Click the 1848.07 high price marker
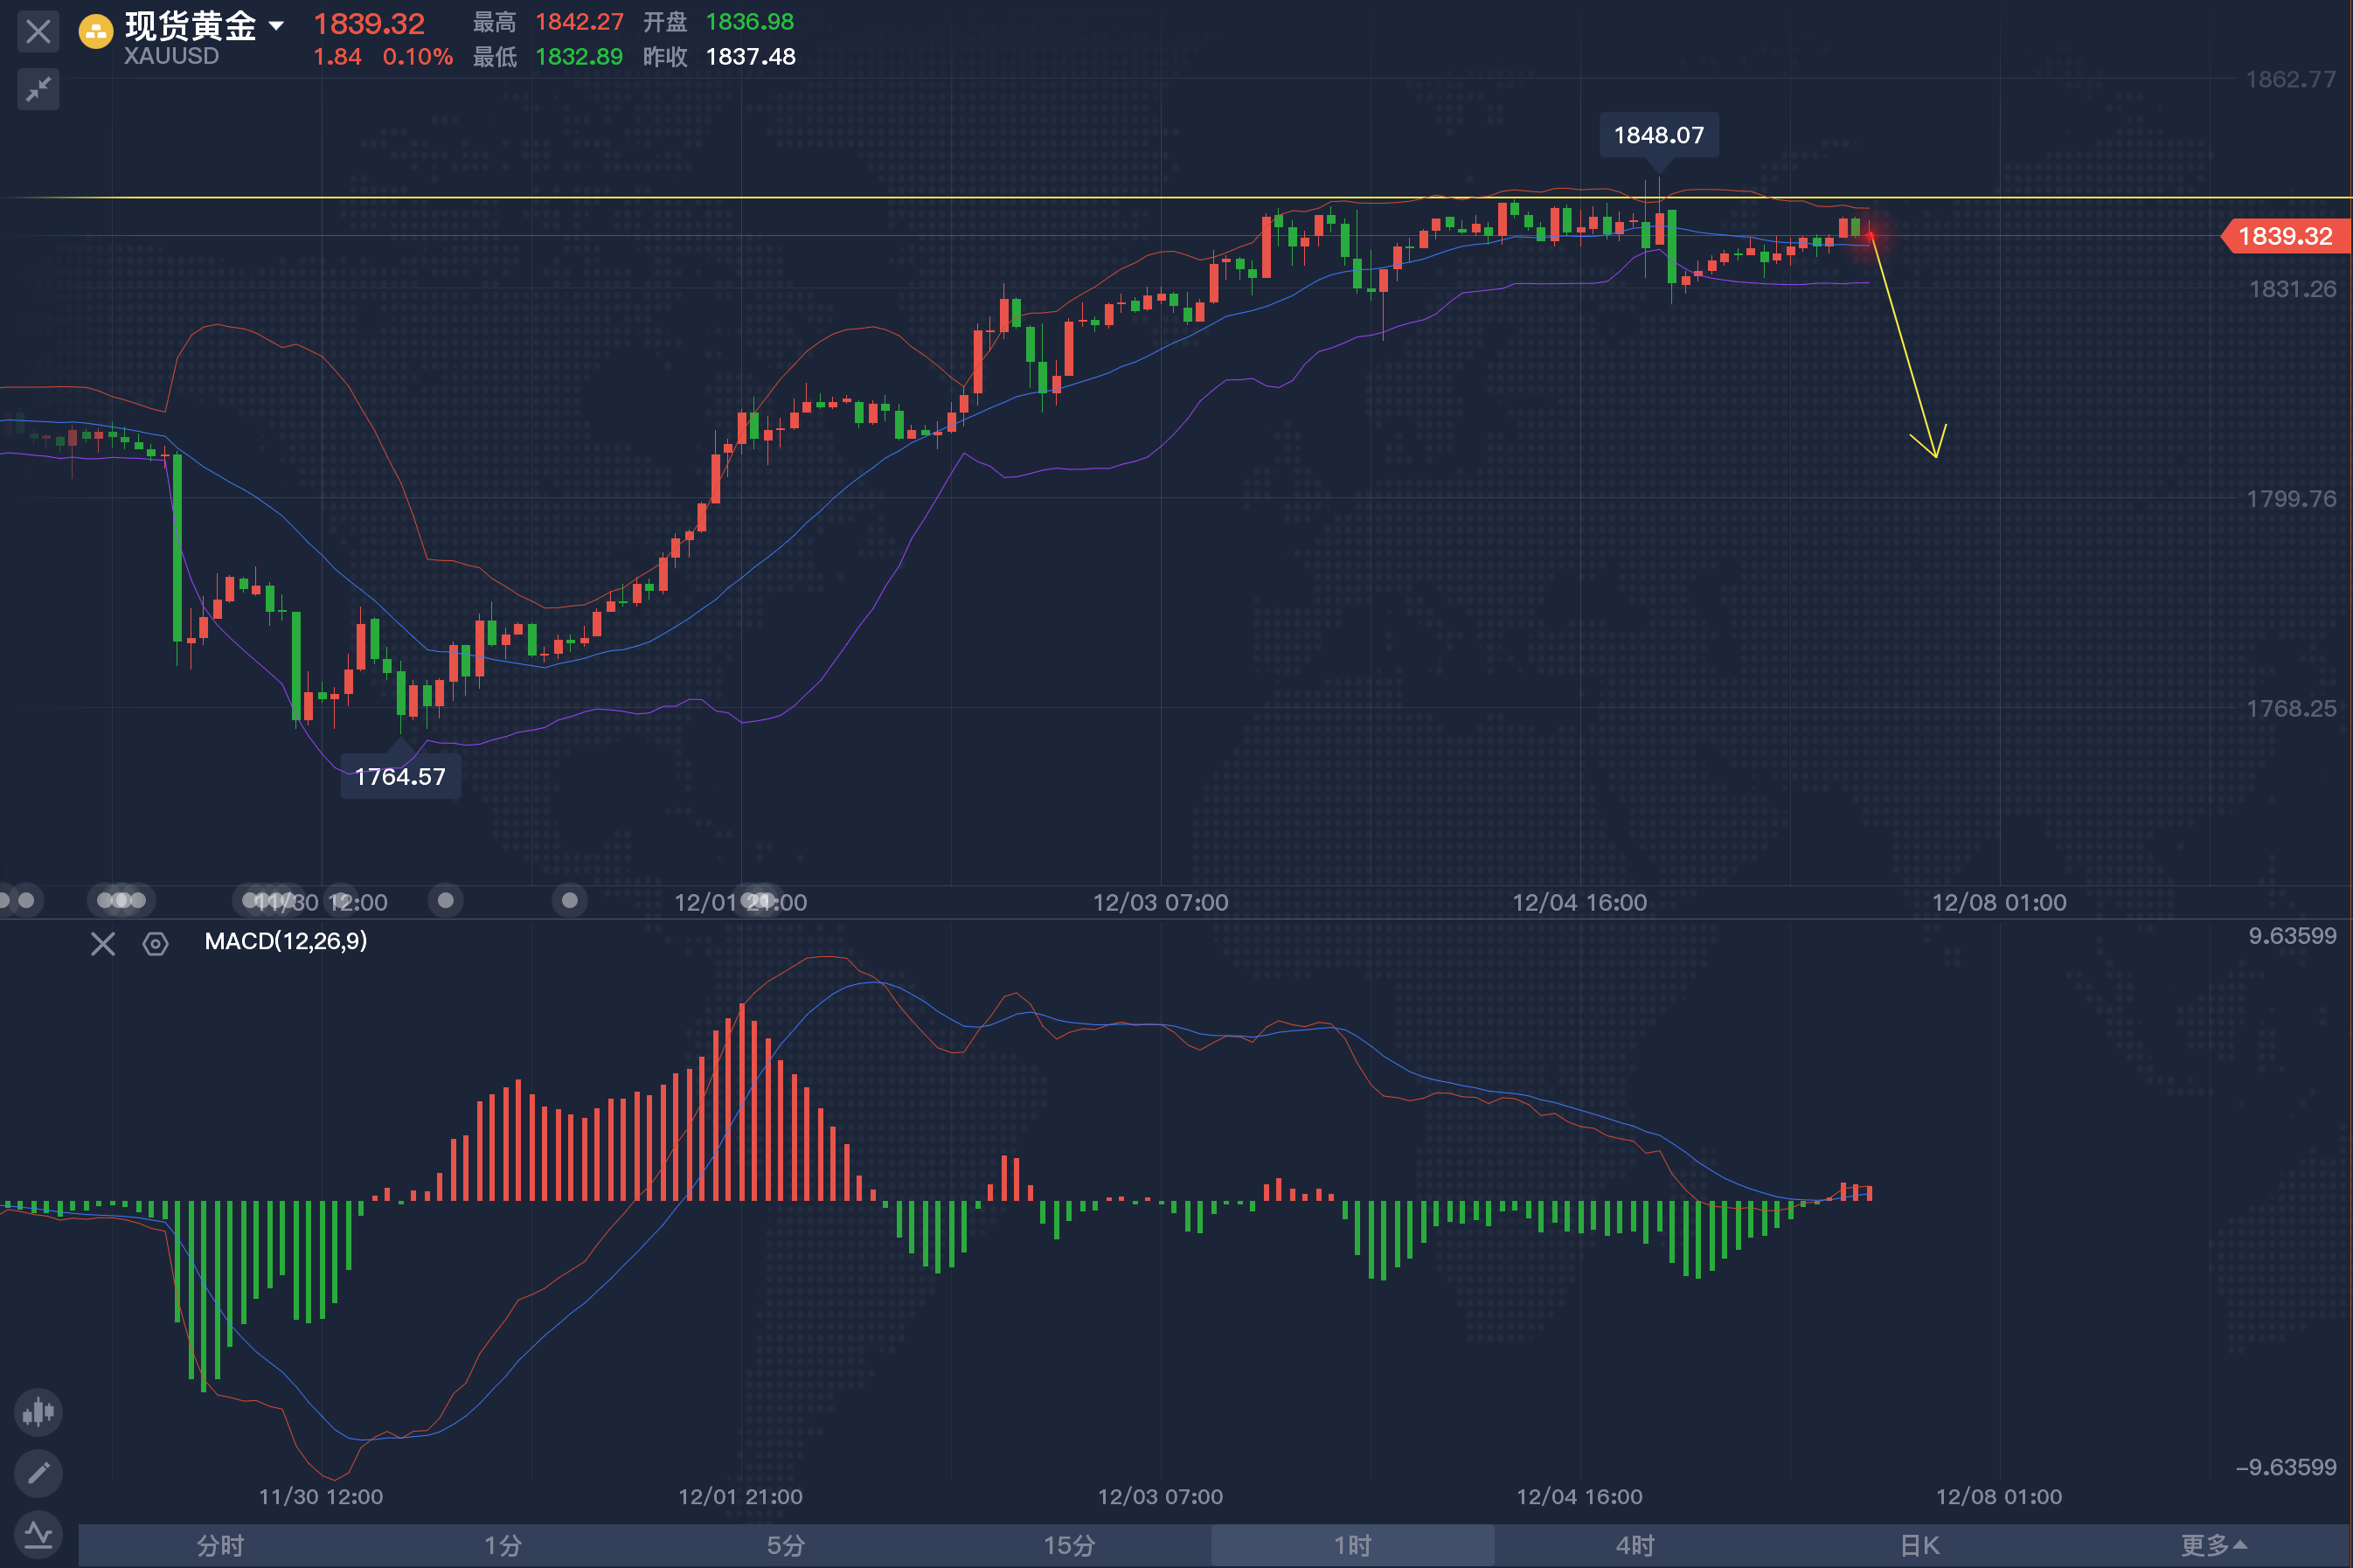Image resolution: width=2353 pixels, height=1568 pixels. tap(1658, 135)
